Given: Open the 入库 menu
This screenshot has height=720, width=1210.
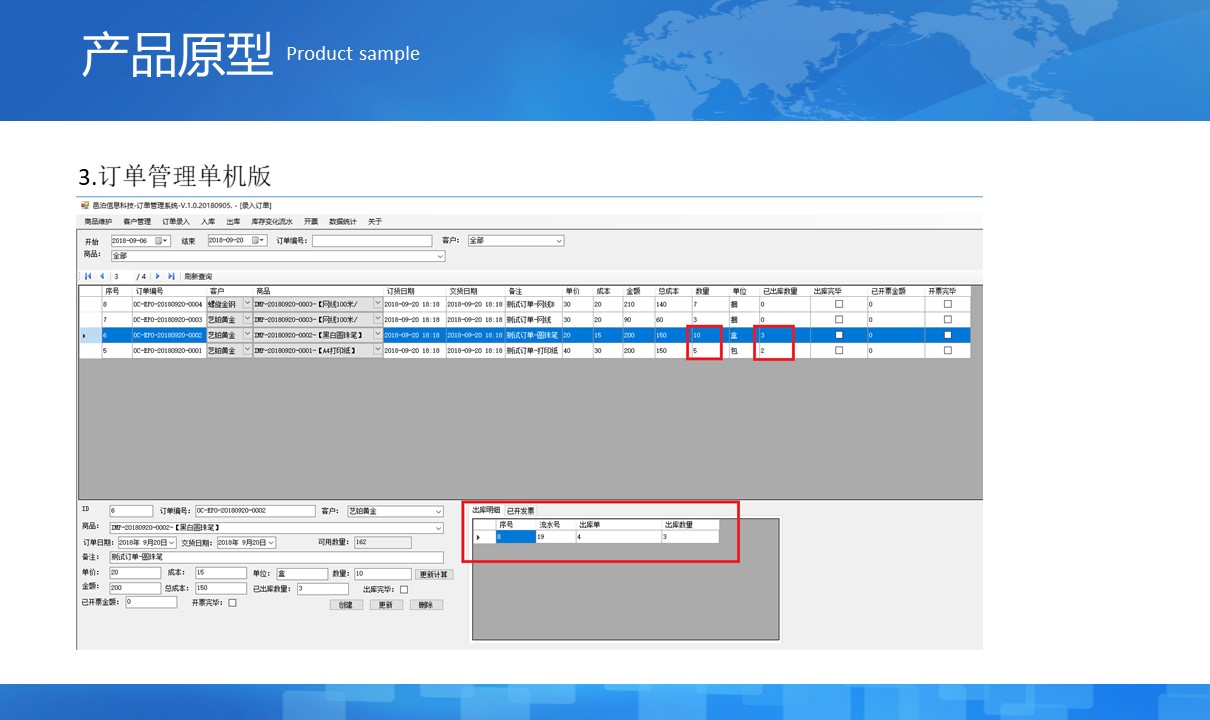Looking at the screenshot, I should pyautogui.click(x=208, y=221).
